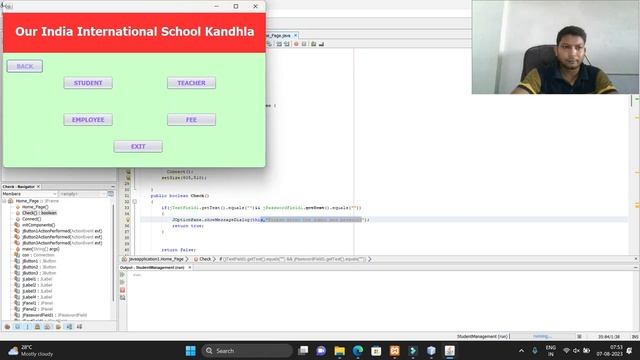
Task: Toggle seventh sort icon in Navigator bottom toolbar
Action: 69,327
